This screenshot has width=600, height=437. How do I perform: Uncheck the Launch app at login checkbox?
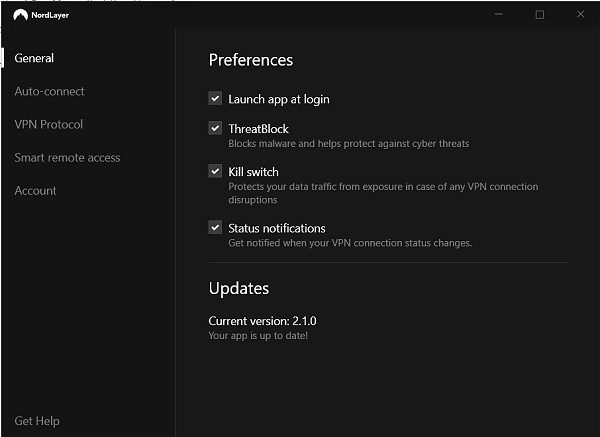click(215, 99)
